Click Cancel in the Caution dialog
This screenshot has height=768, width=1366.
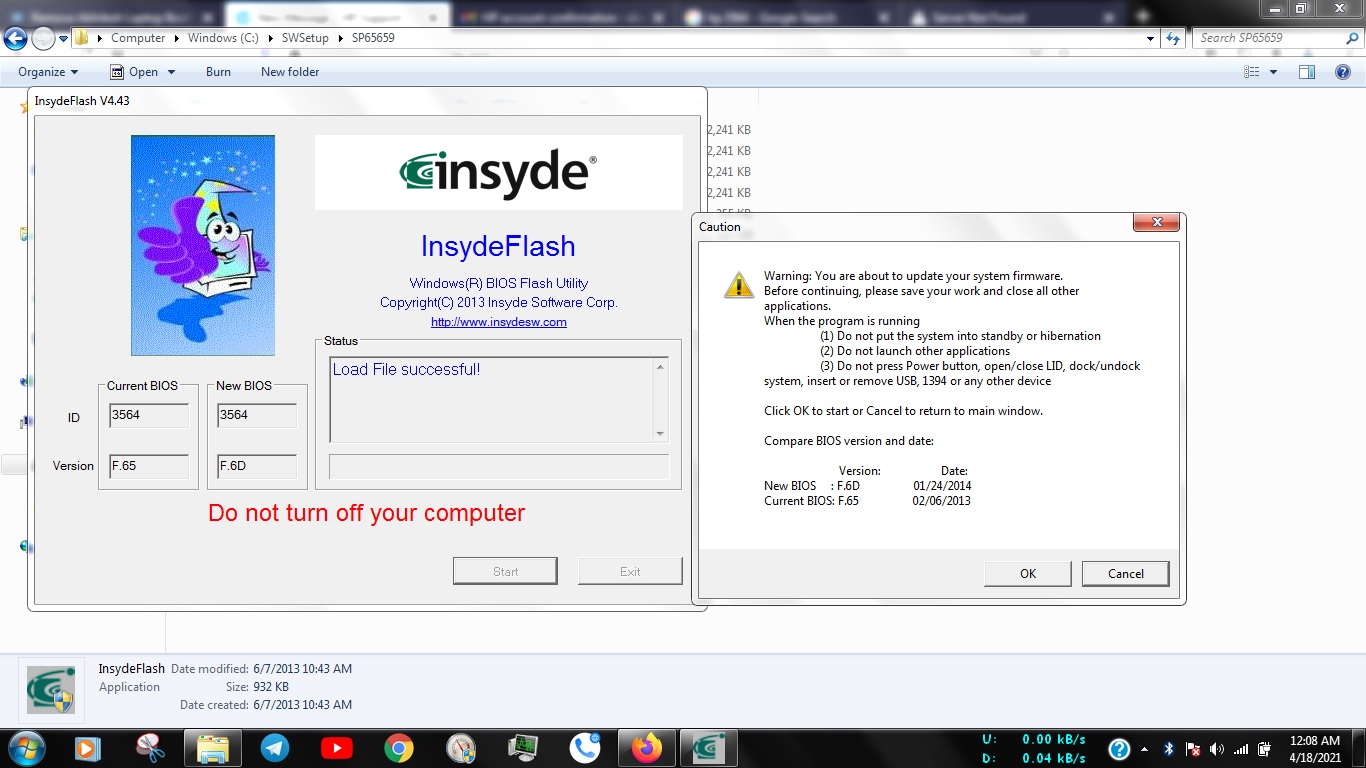click(1125, 573)
